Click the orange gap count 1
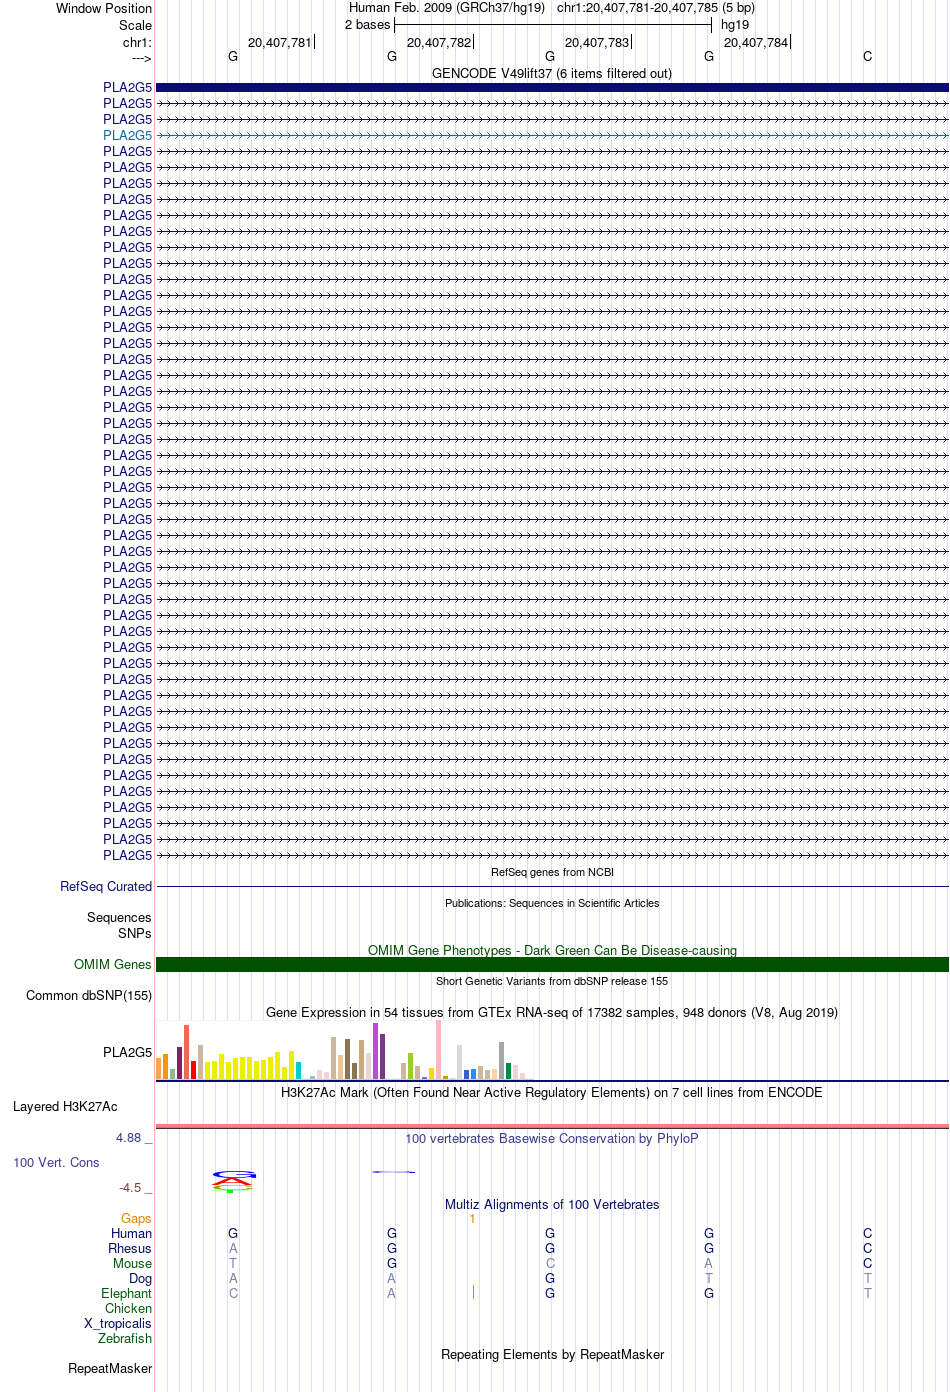 coord(472,1218)
